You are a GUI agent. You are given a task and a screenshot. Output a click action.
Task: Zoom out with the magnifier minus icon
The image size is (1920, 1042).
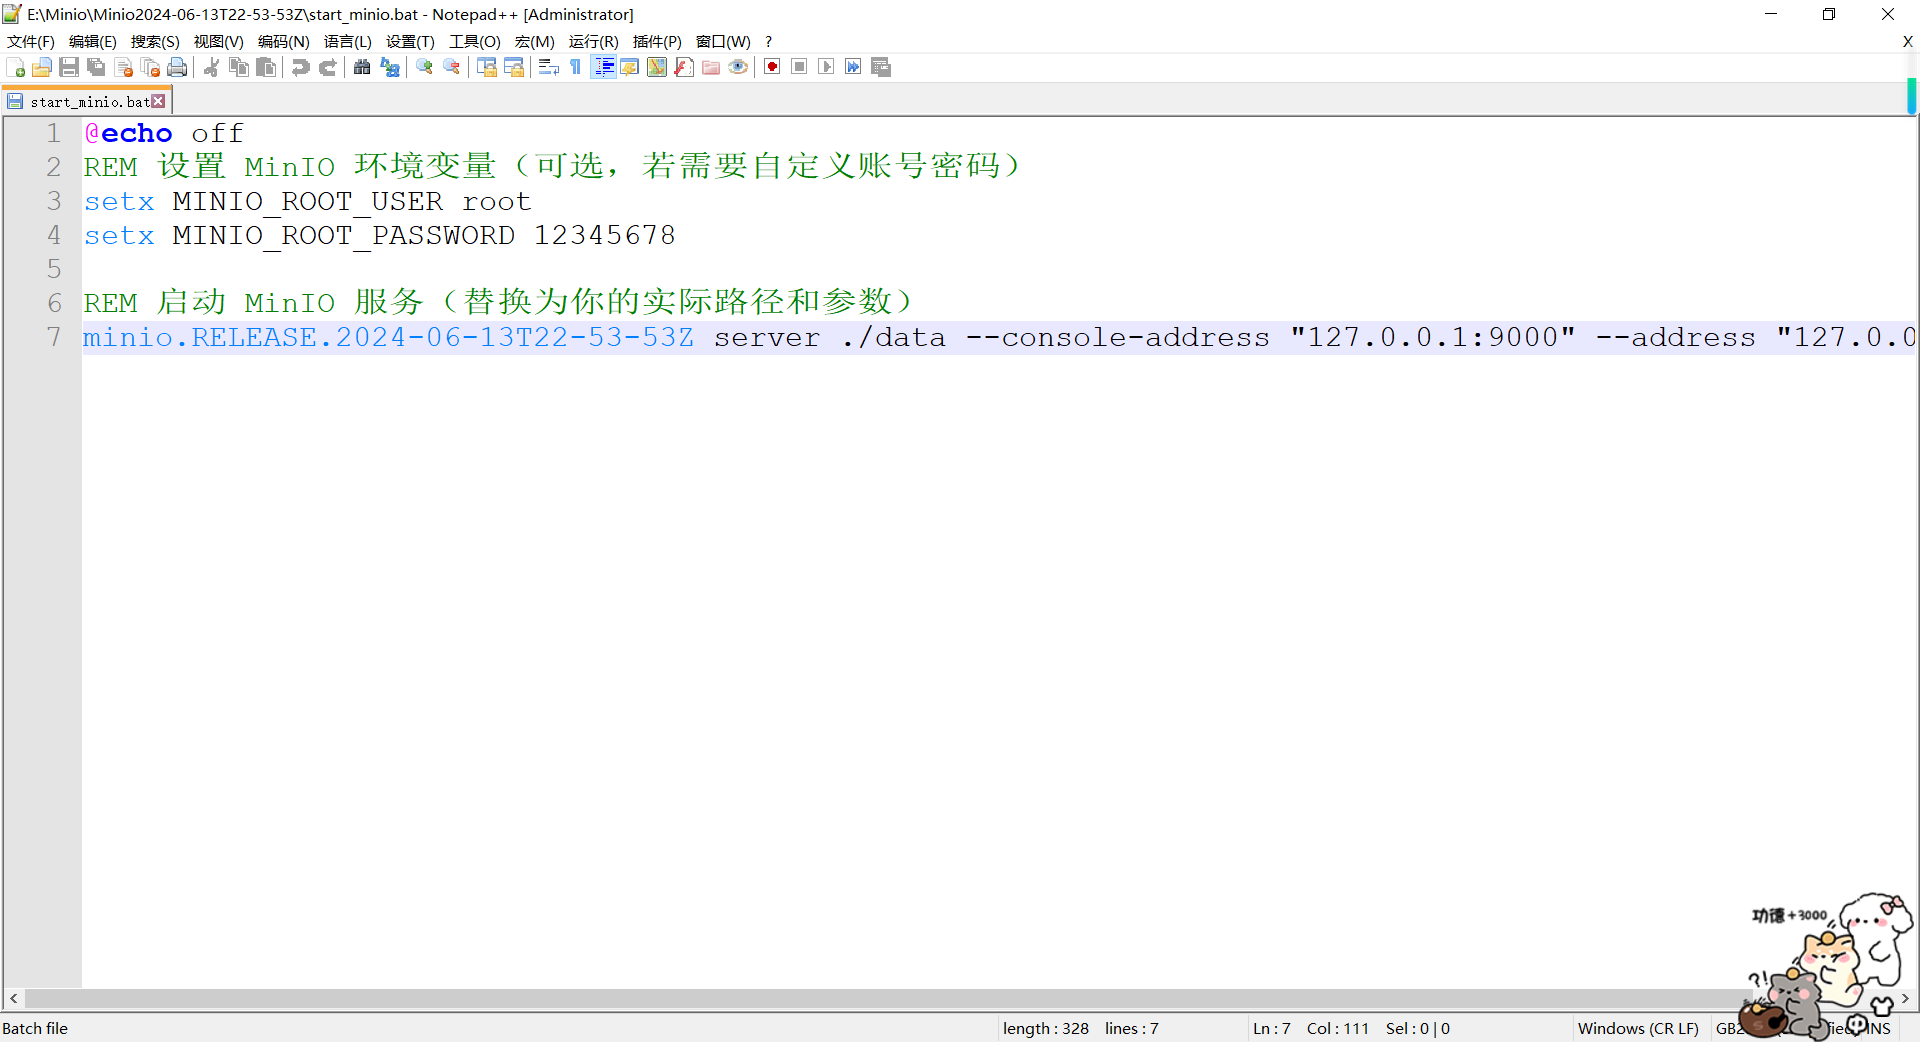pos(452,67)
